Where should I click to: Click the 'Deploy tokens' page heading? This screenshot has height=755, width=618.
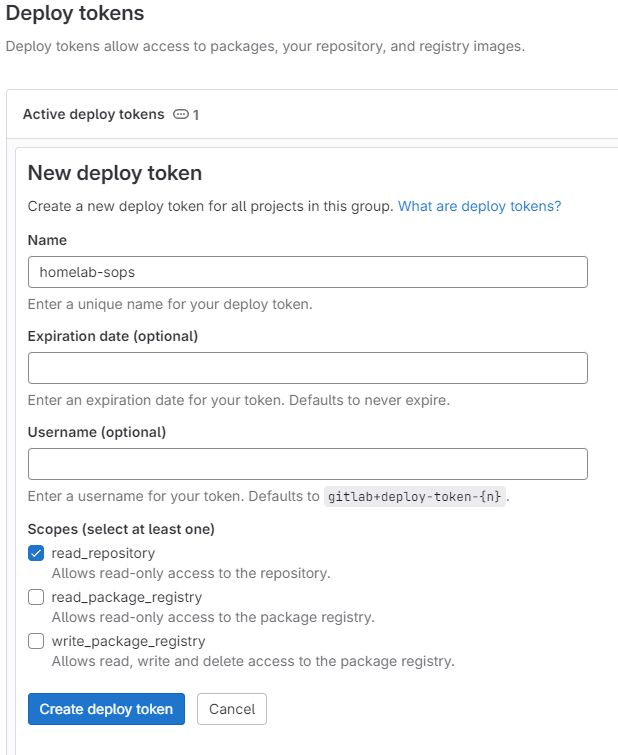coord(75,14)
